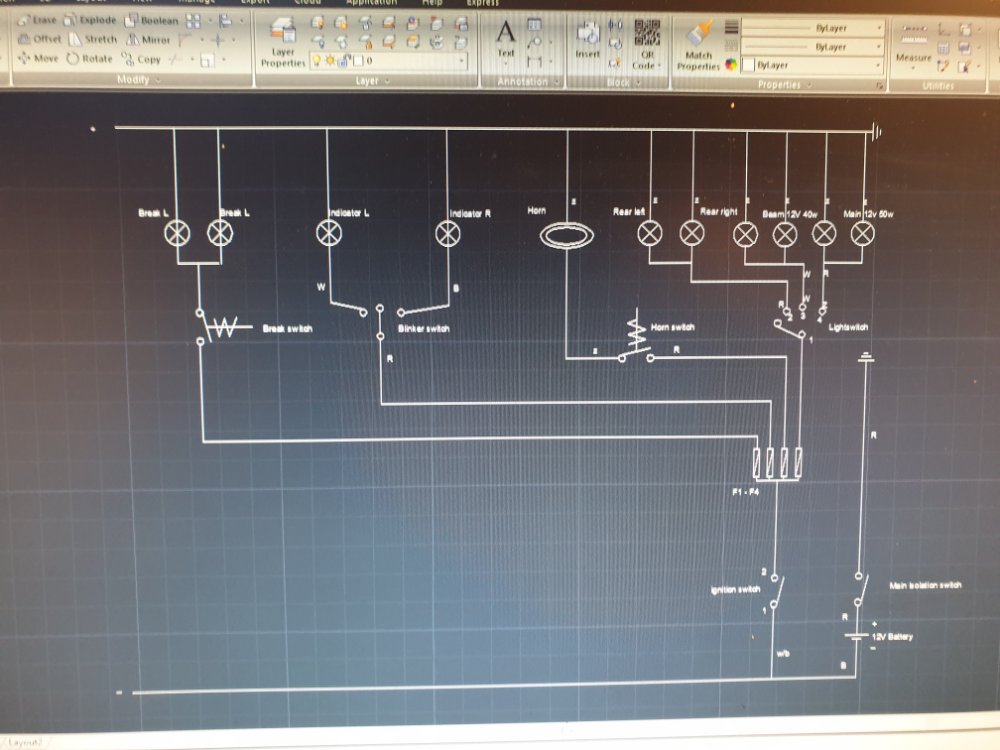Click the ByLayer color swatch box
The image size is (1000, 750).
[x=749, y=65]
